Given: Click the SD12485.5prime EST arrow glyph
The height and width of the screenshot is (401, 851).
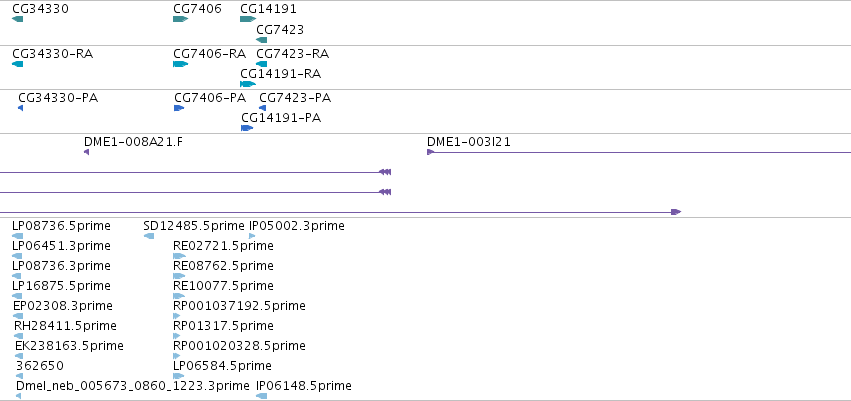Looking at the screenshot, I should 149,236.
